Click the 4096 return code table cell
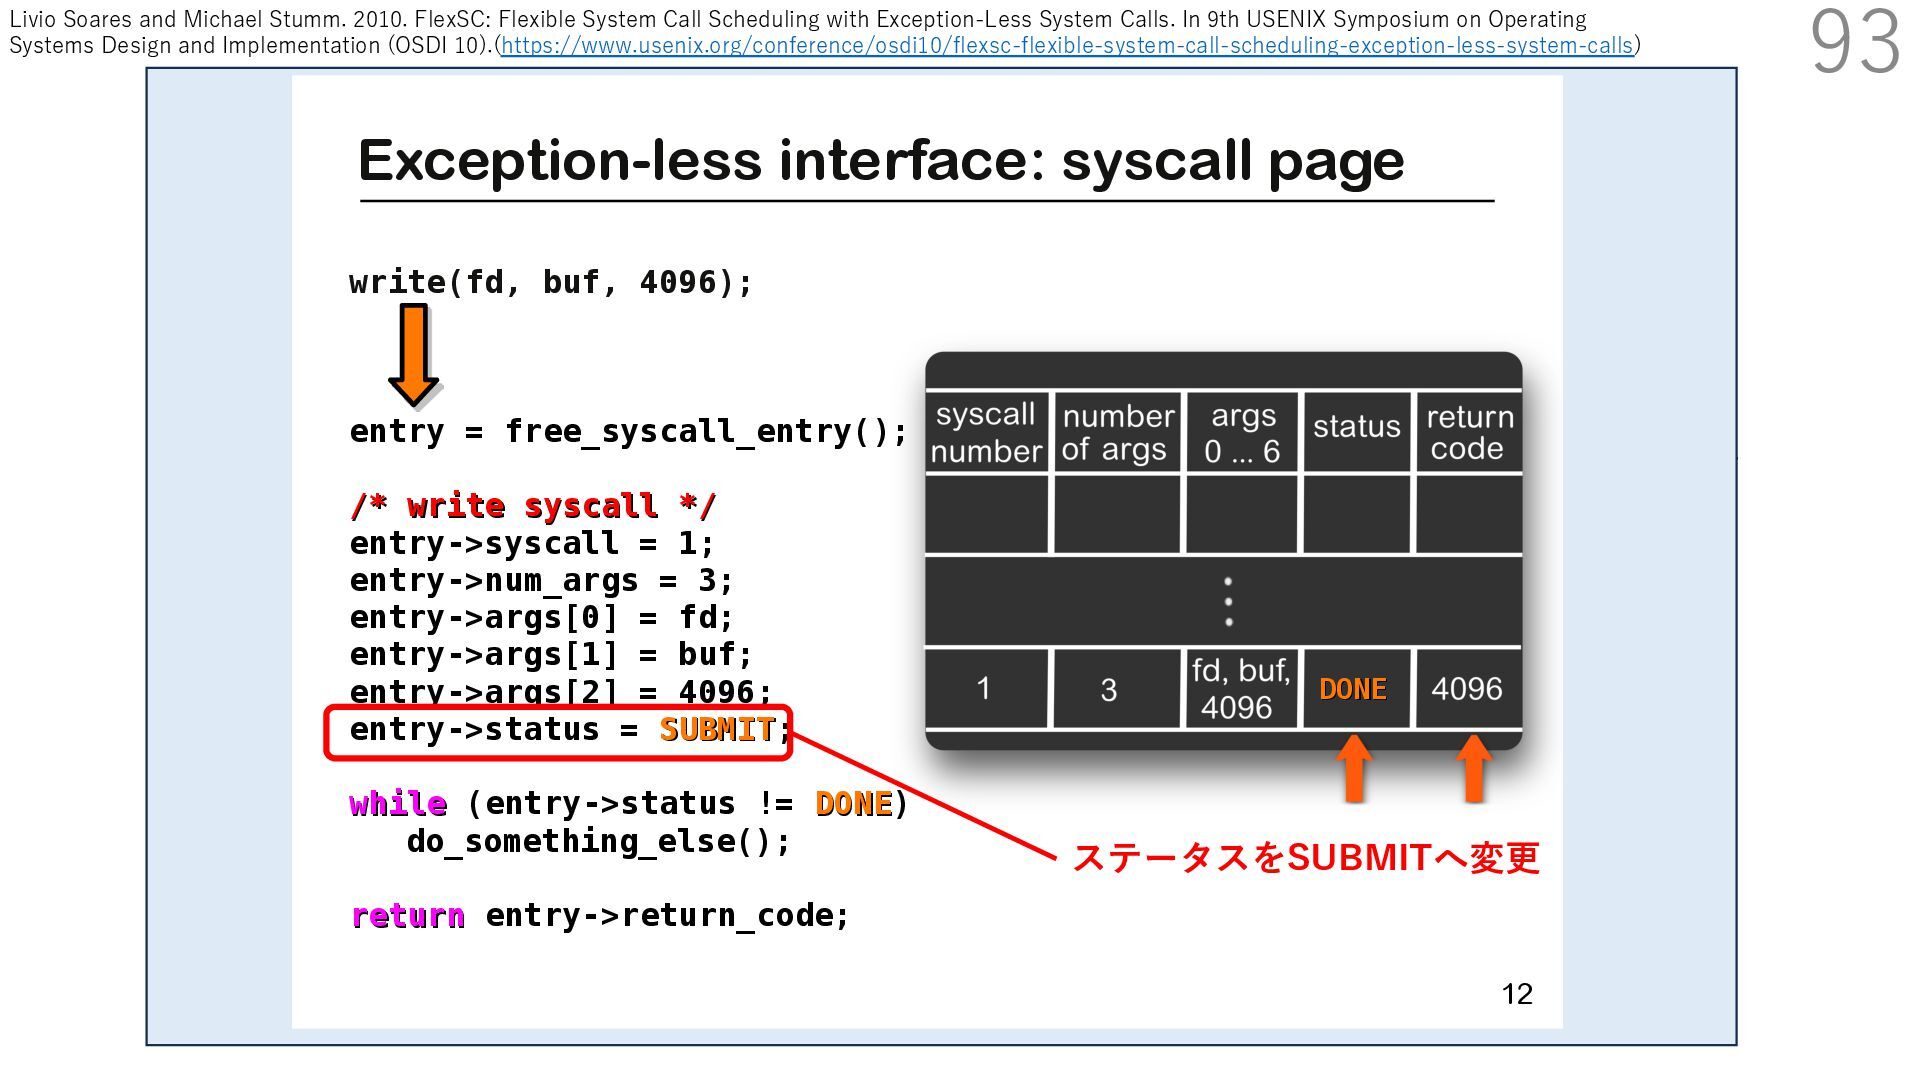The height and width of the screenshot is (1080, 1920). tap(1466, 689)
